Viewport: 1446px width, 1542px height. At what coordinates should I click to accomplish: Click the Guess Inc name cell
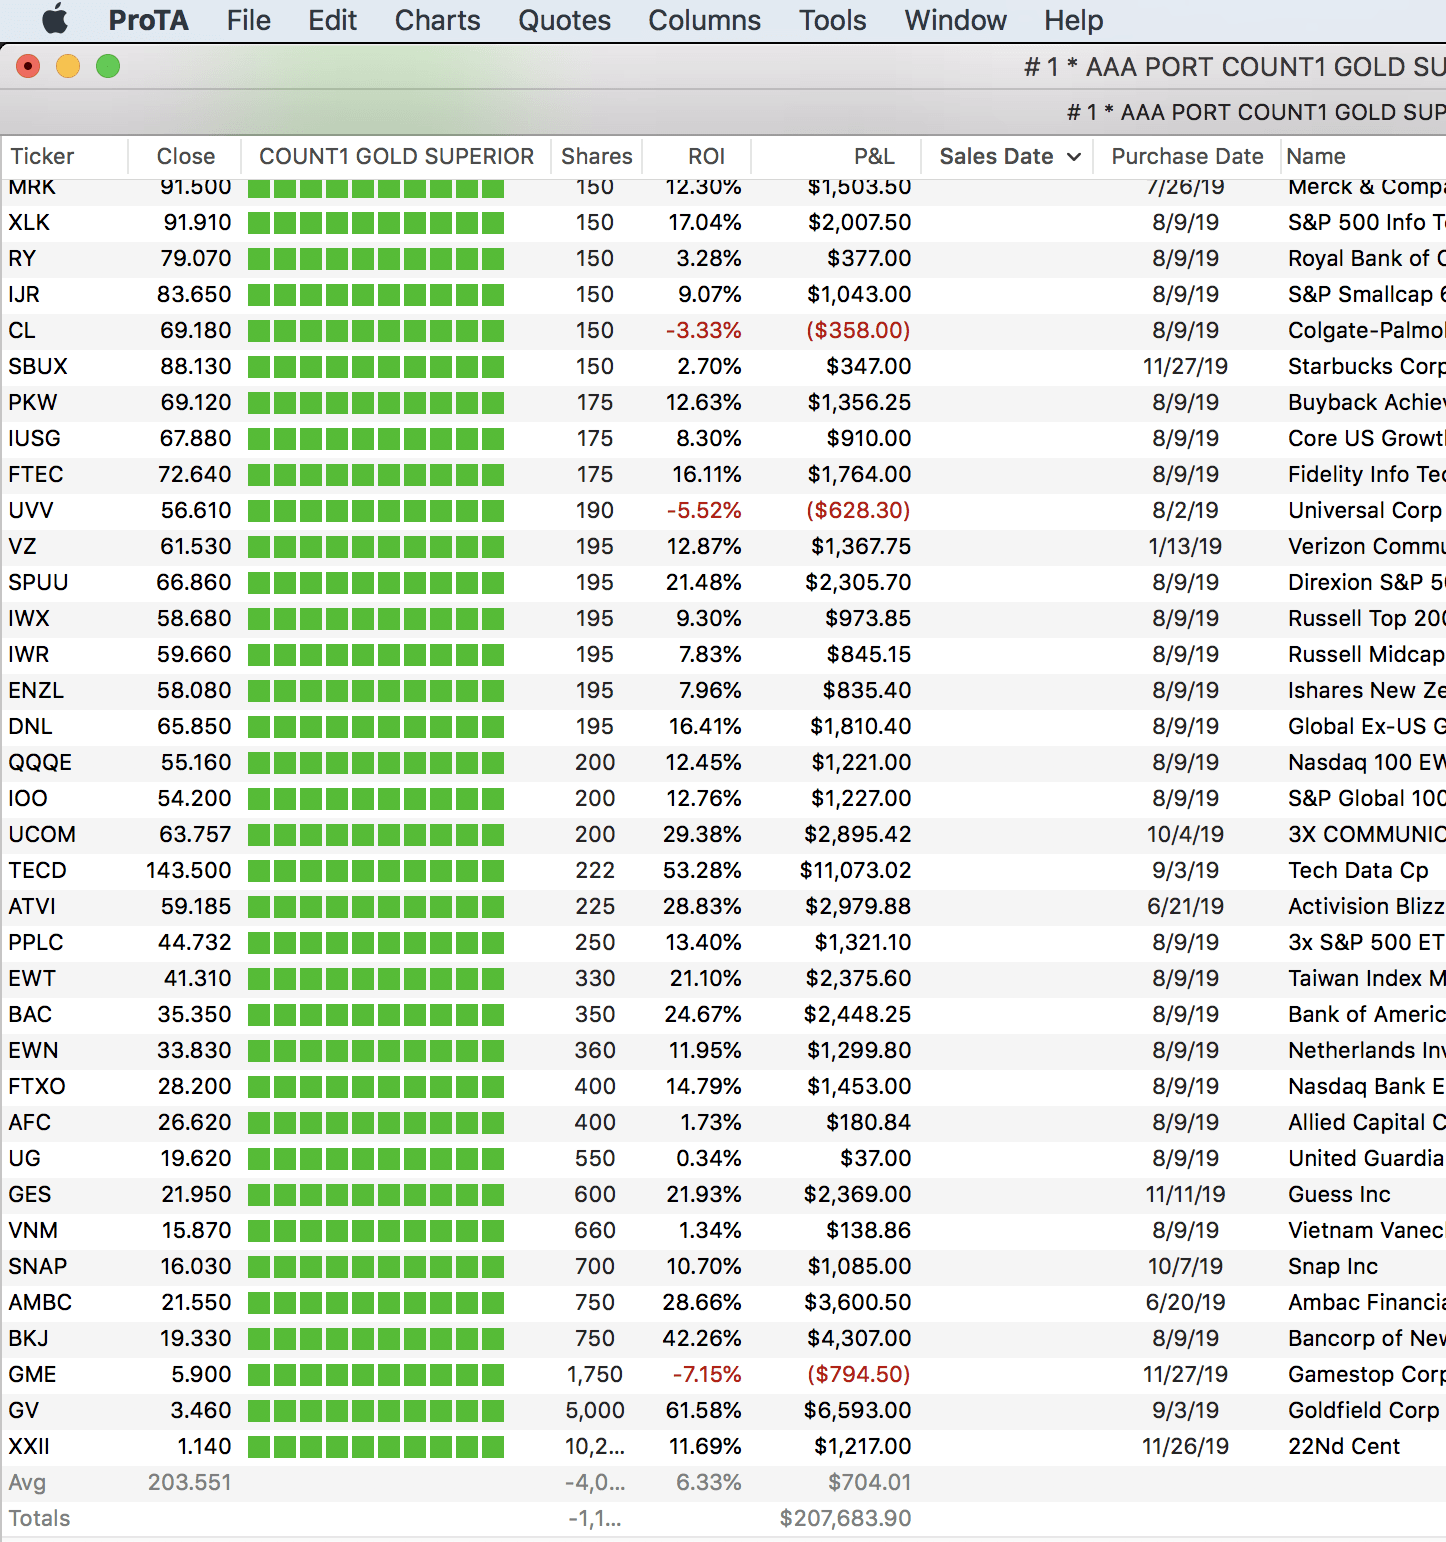click(1339, 1194)
